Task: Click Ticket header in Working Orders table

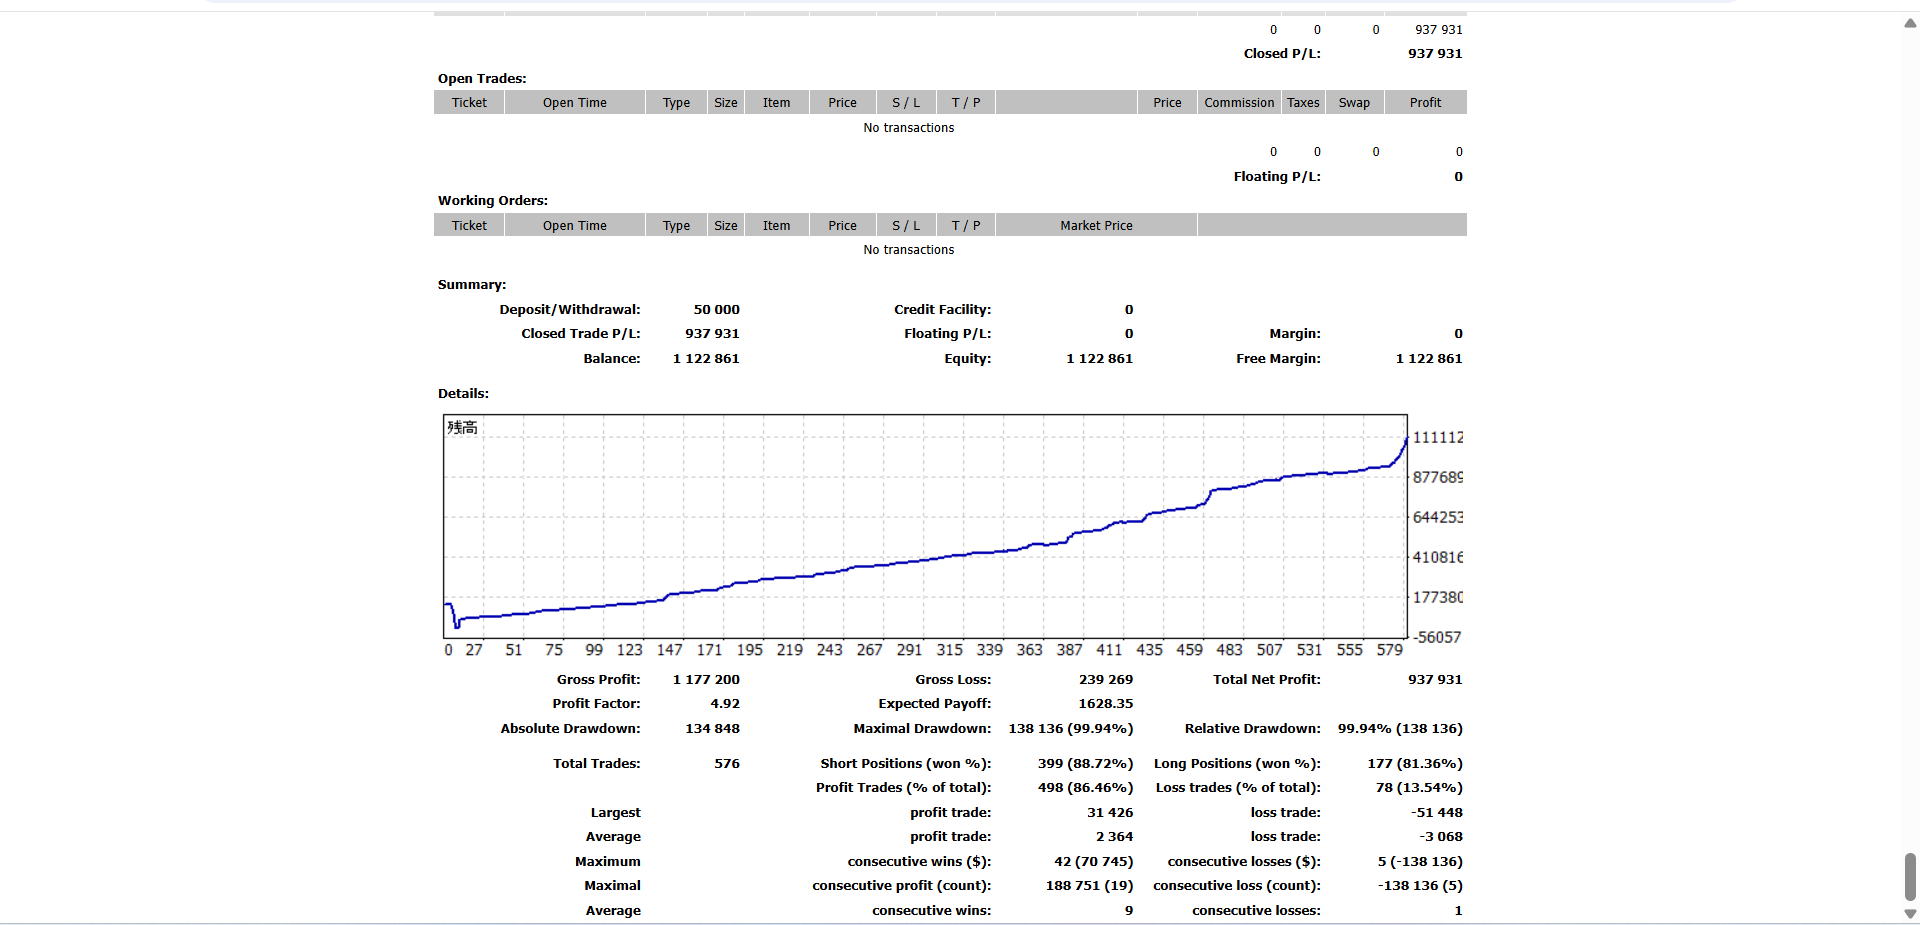Action: pos(469,226)
